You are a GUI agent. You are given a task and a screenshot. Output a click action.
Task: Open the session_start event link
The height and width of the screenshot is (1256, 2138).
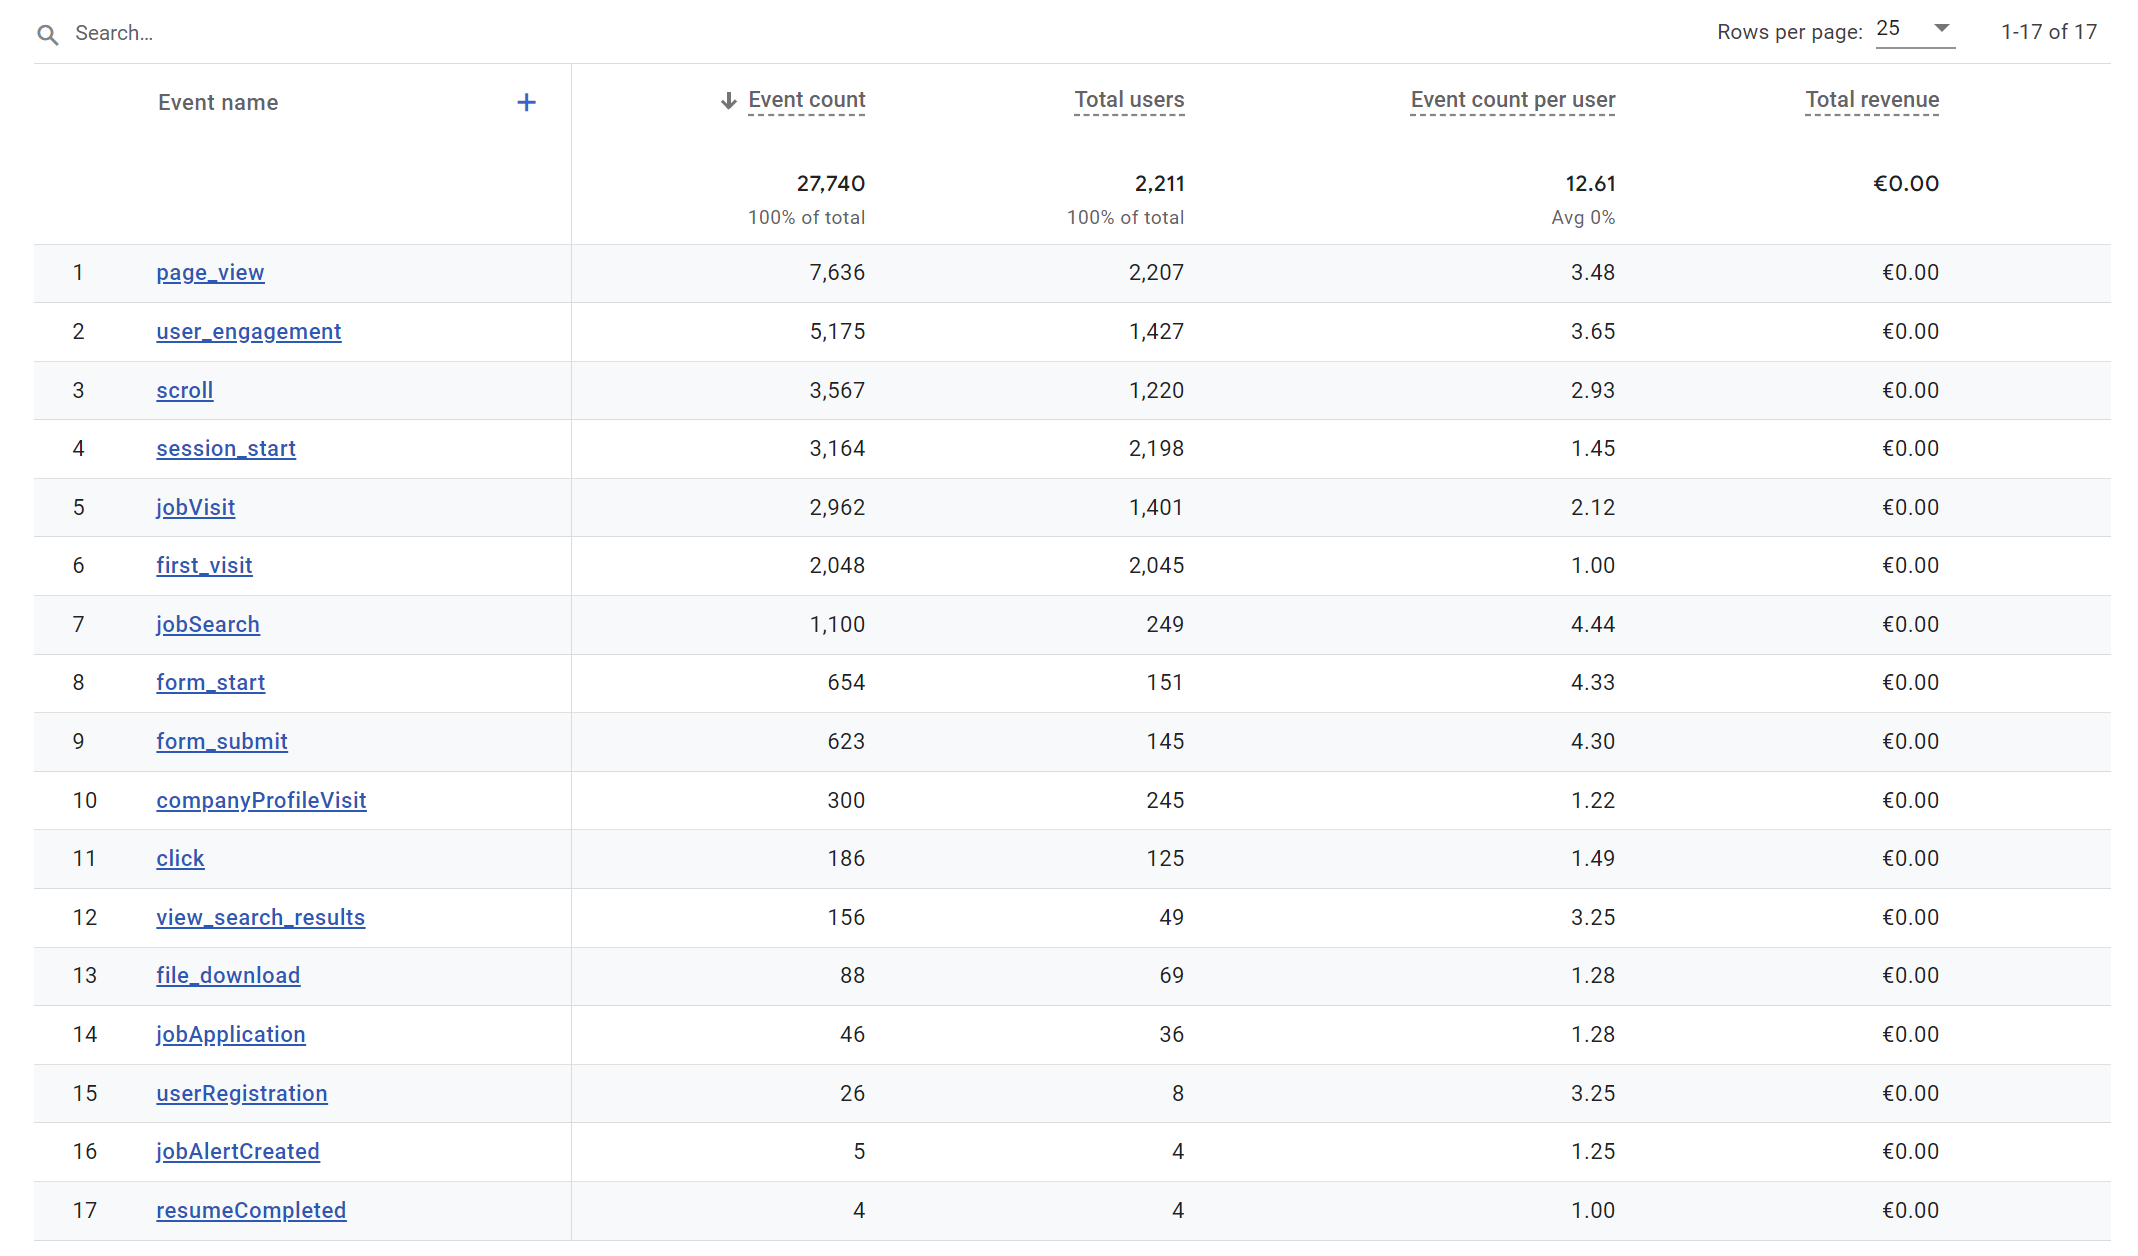point(226,449)
